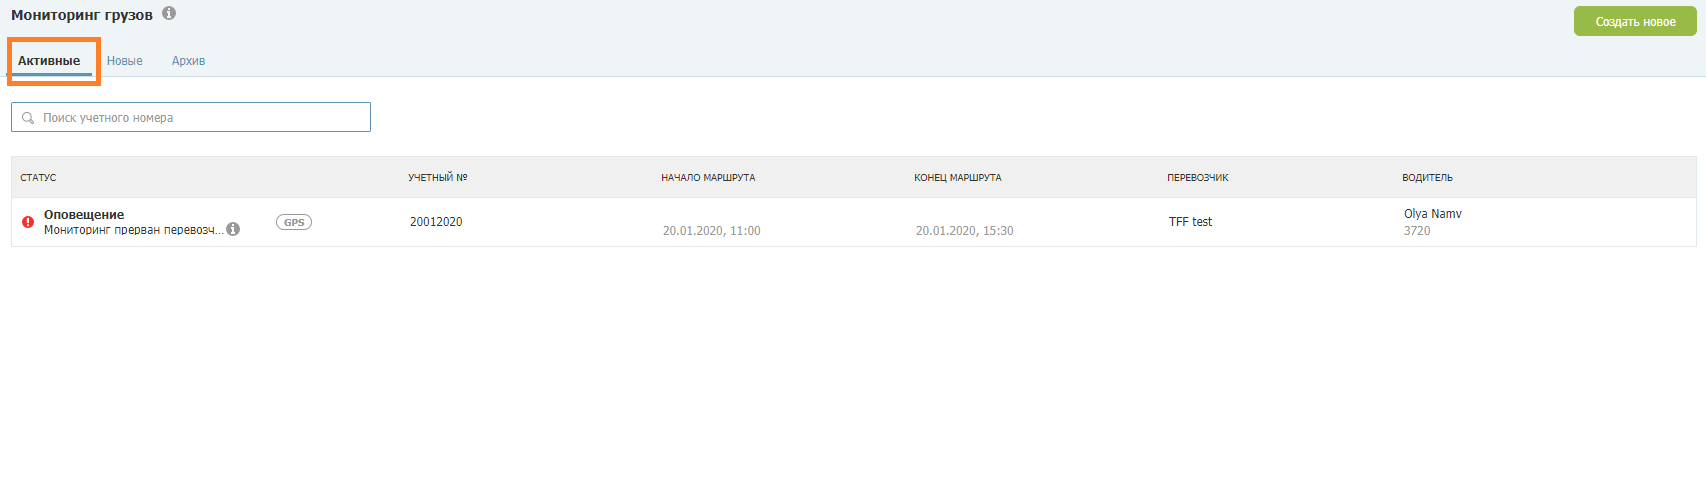Click the ПЕРЕВОЗЧИК column header
The height and width of the screenshot is (479, 1706).
pos(1198,178)
